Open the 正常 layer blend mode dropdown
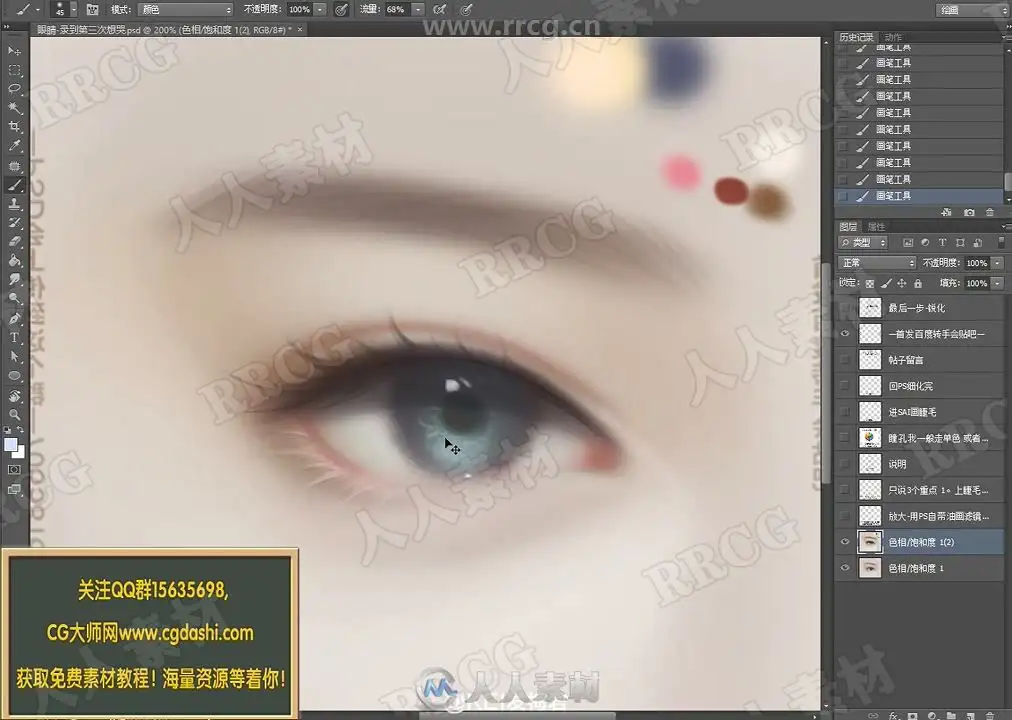 [x=877, y=263]
